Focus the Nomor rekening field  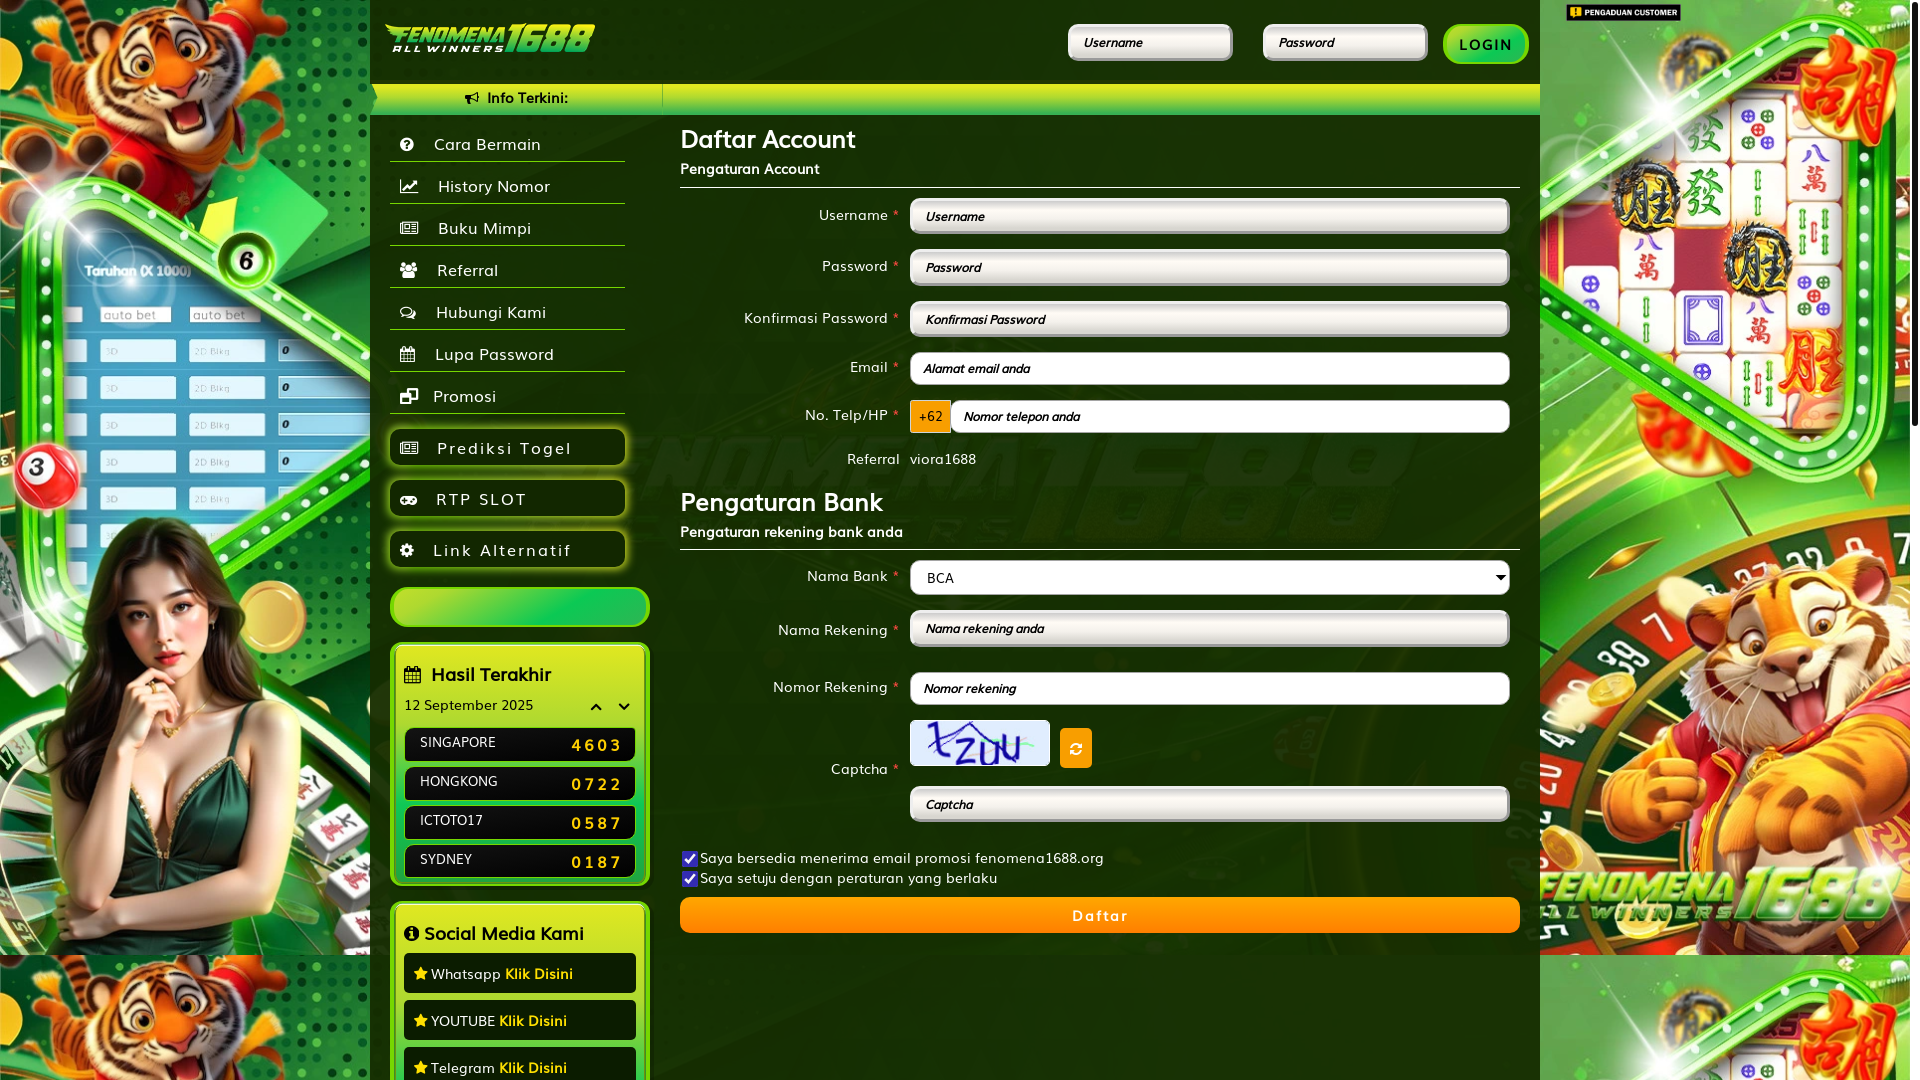pos(1210,688)
